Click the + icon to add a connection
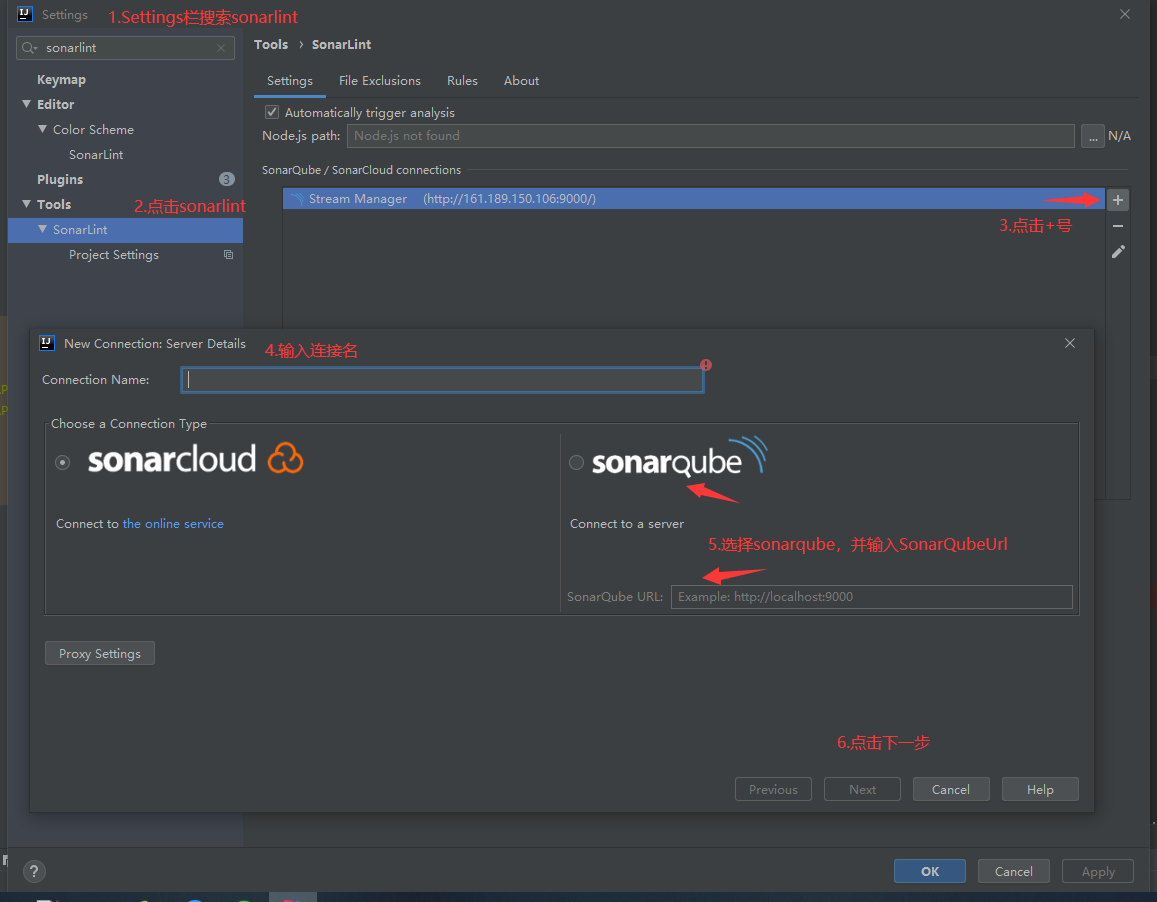Screen dimensions: 1157x902 1117,199
